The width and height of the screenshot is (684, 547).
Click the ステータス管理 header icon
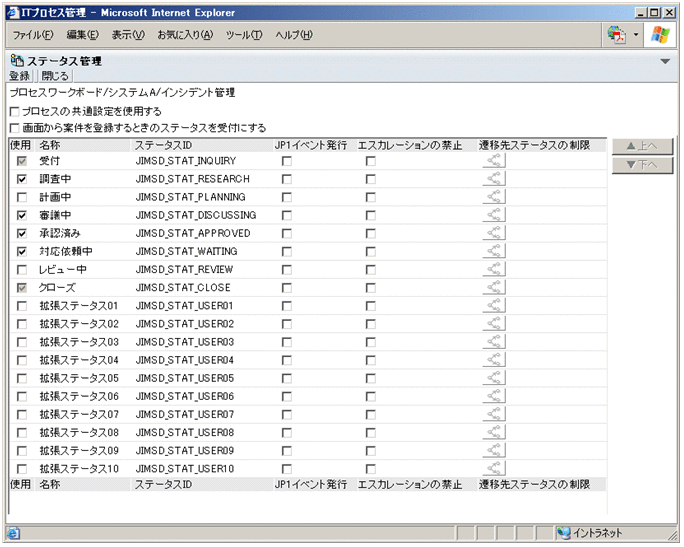pyautogui.click(x=16, y=61)
